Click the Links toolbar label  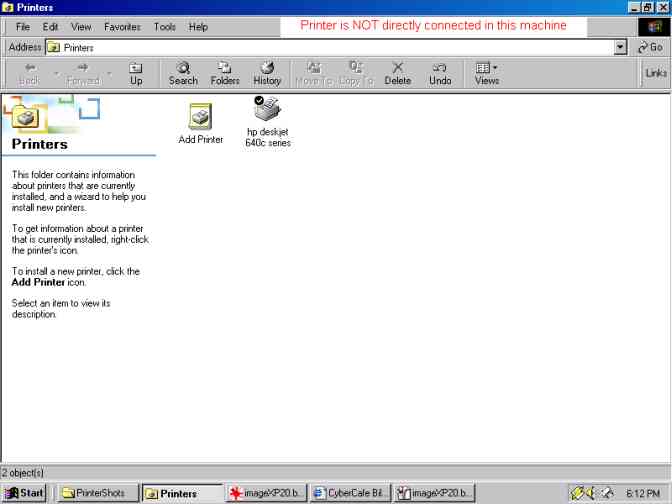(656, 73)
